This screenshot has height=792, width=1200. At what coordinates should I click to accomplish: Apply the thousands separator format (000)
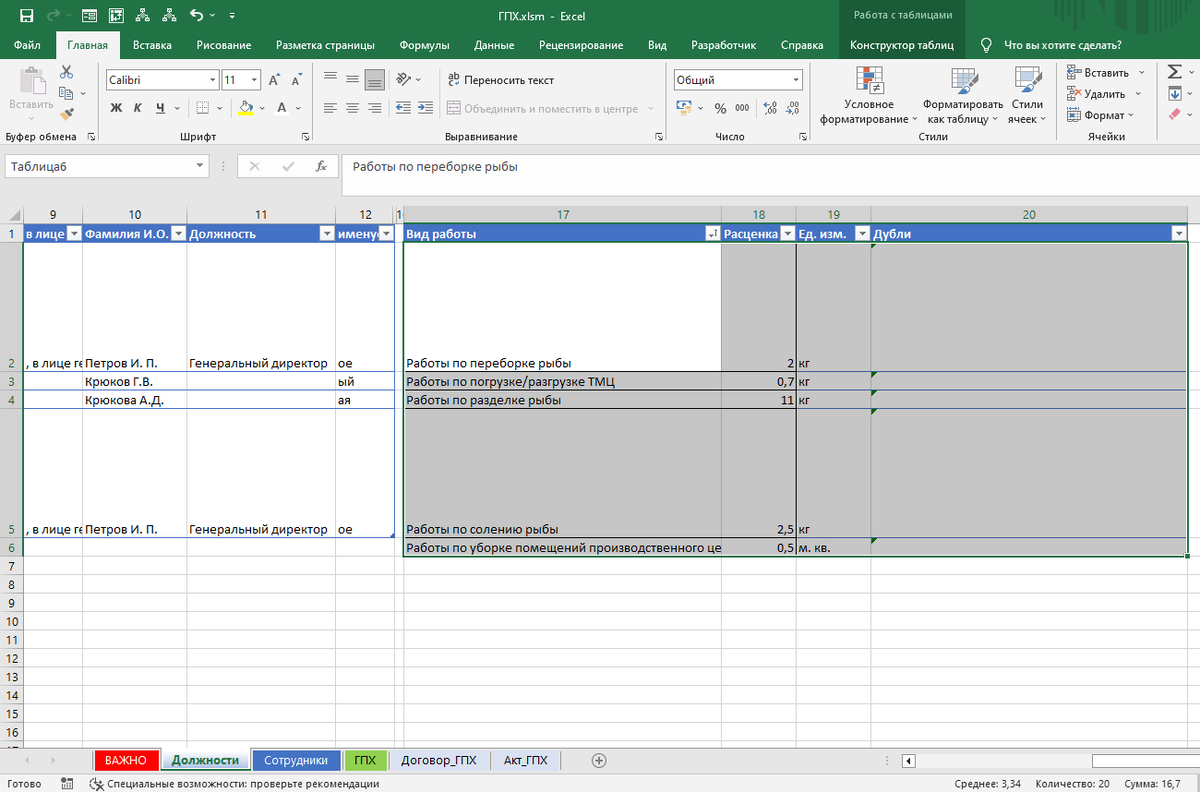coord(742,108)
